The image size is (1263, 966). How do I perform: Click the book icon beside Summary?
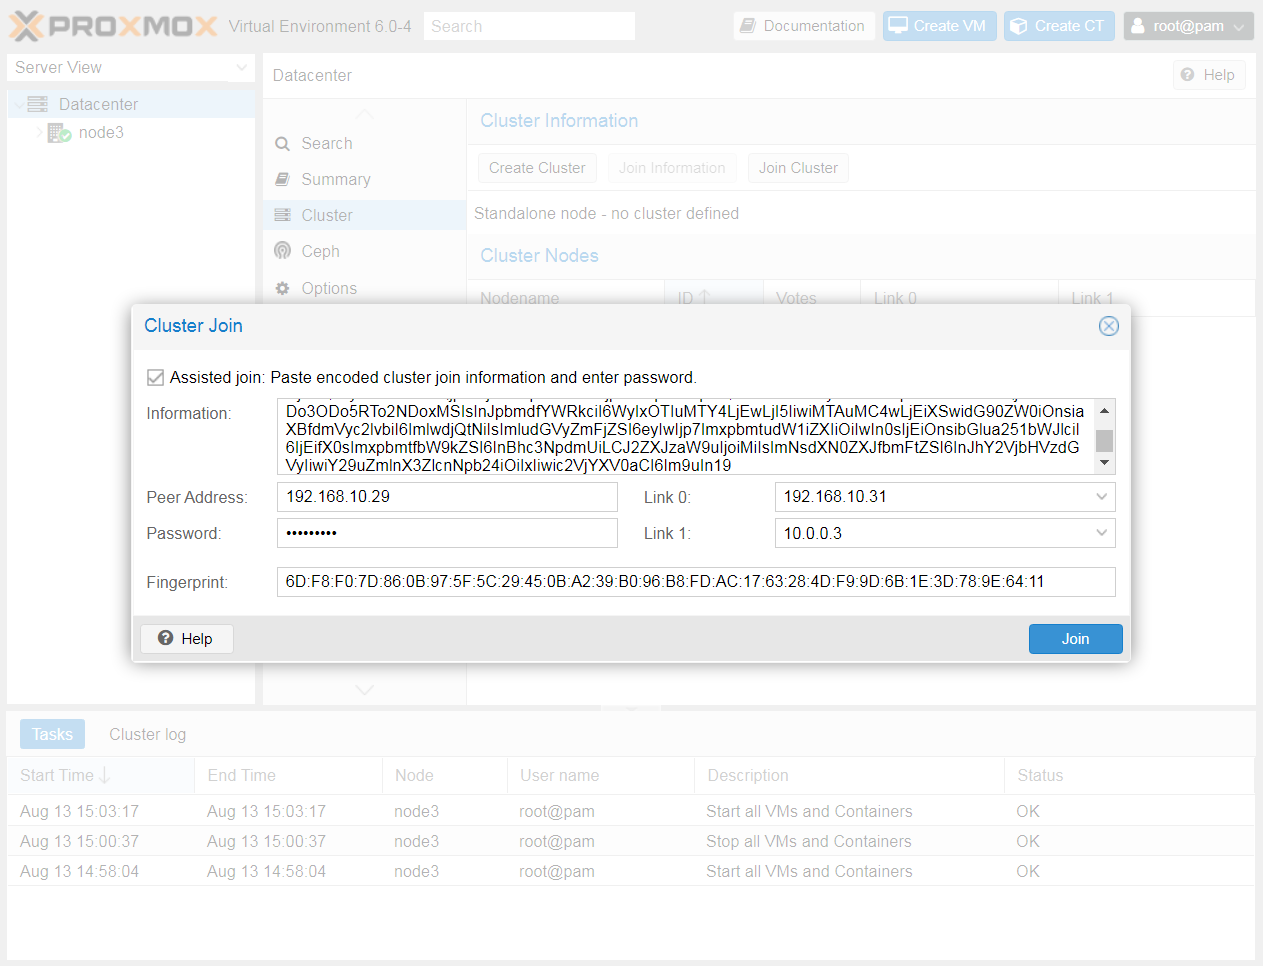[x=282, y=179]
